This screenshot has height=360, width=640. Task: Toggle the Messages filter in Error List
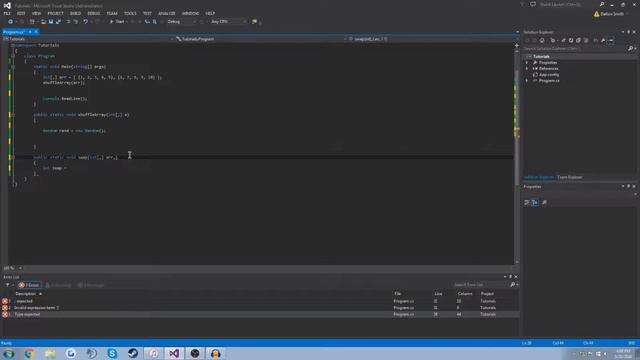91,285
